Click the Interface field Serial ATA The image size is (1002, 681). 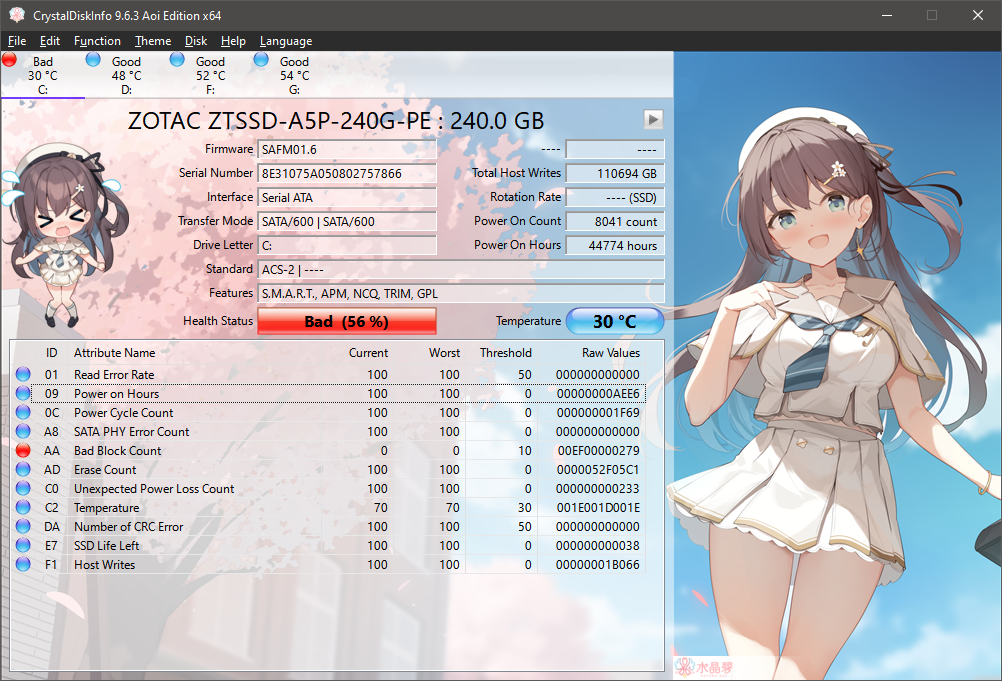pos(347,197)
